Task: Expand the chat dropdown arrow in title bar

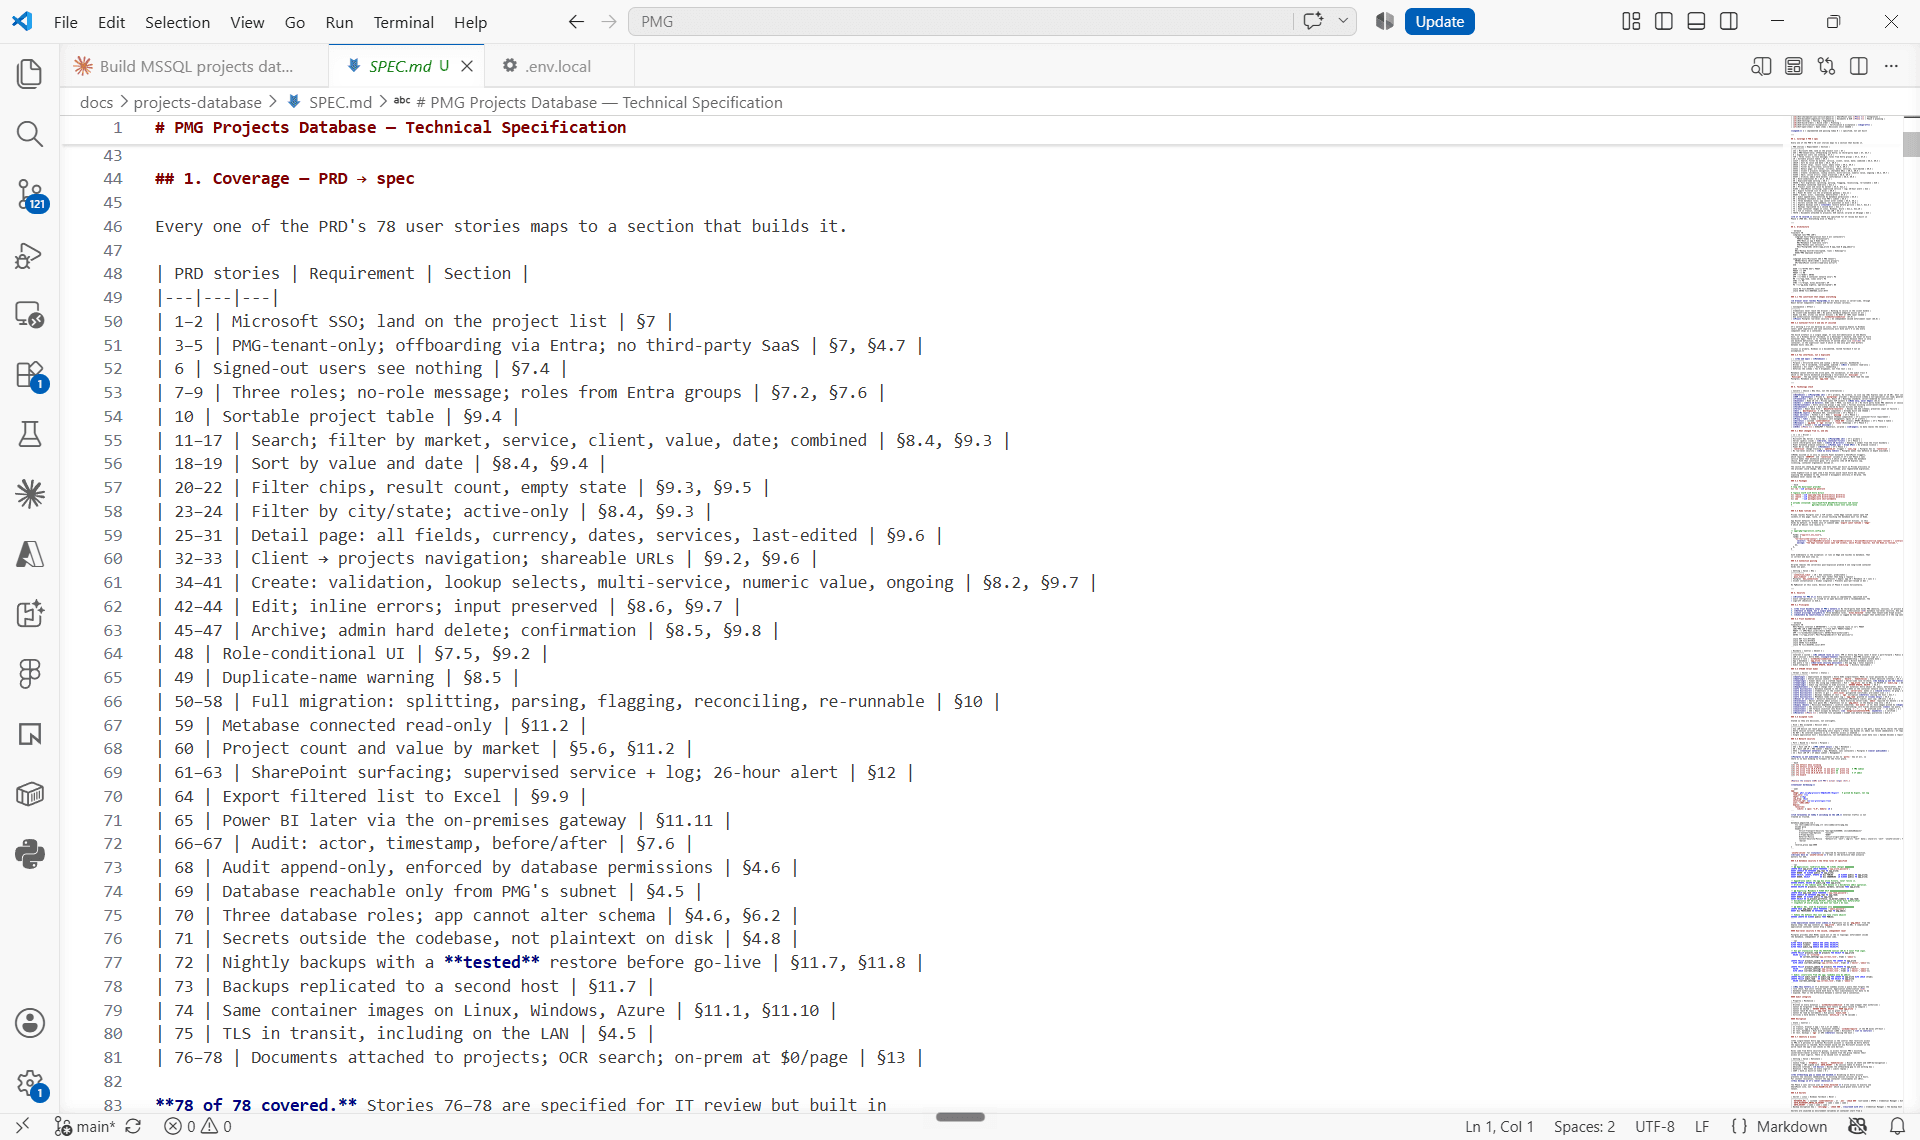Action: [1343, 21]
